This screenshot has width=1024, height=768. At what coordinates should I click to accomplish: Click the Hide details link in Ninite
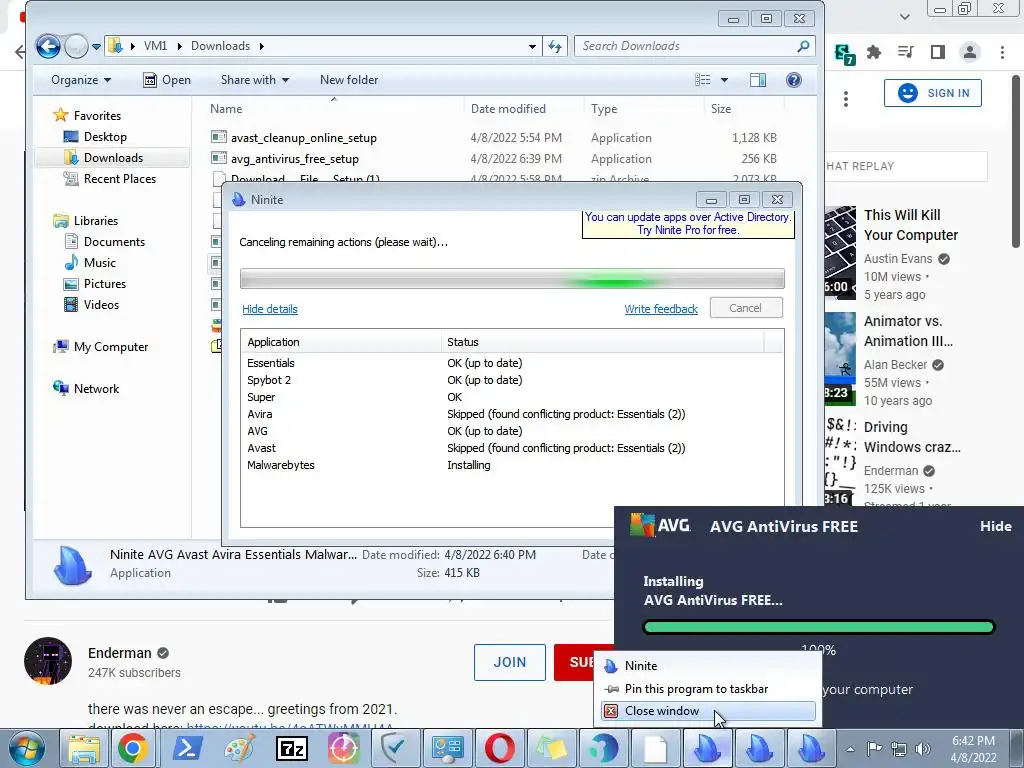pos(270,309)
